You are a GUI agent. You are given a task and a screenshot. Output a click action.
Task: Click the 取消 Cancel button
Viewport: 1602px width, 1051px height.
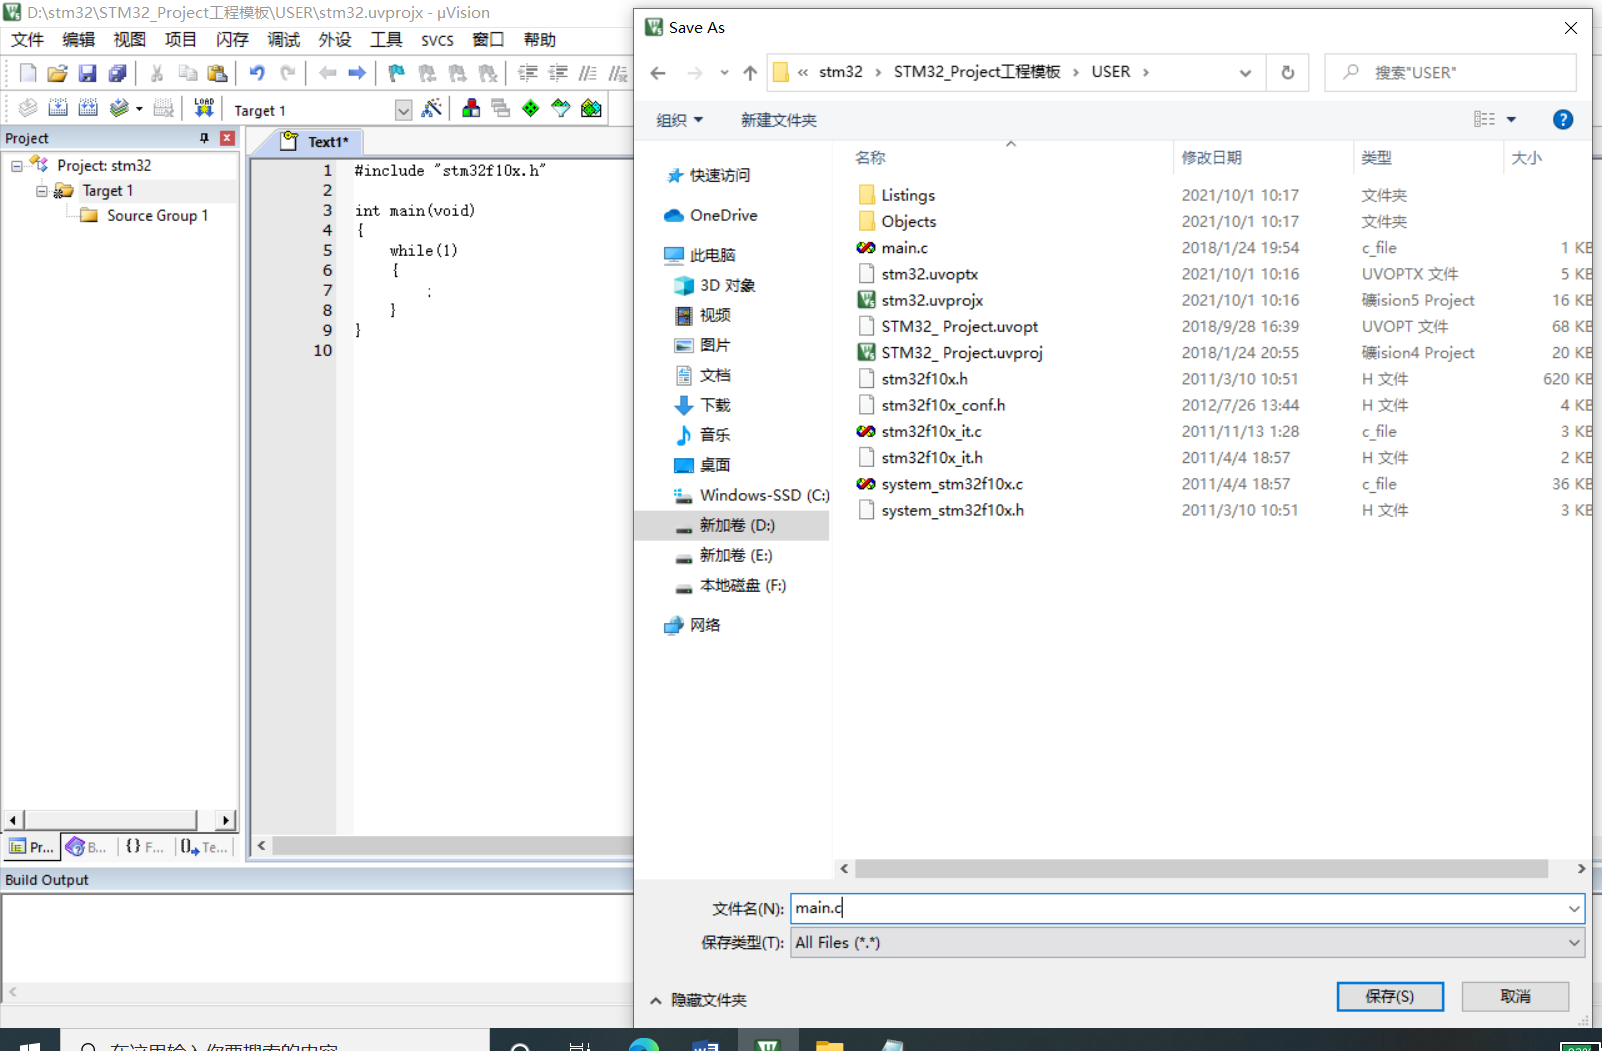1515,996
